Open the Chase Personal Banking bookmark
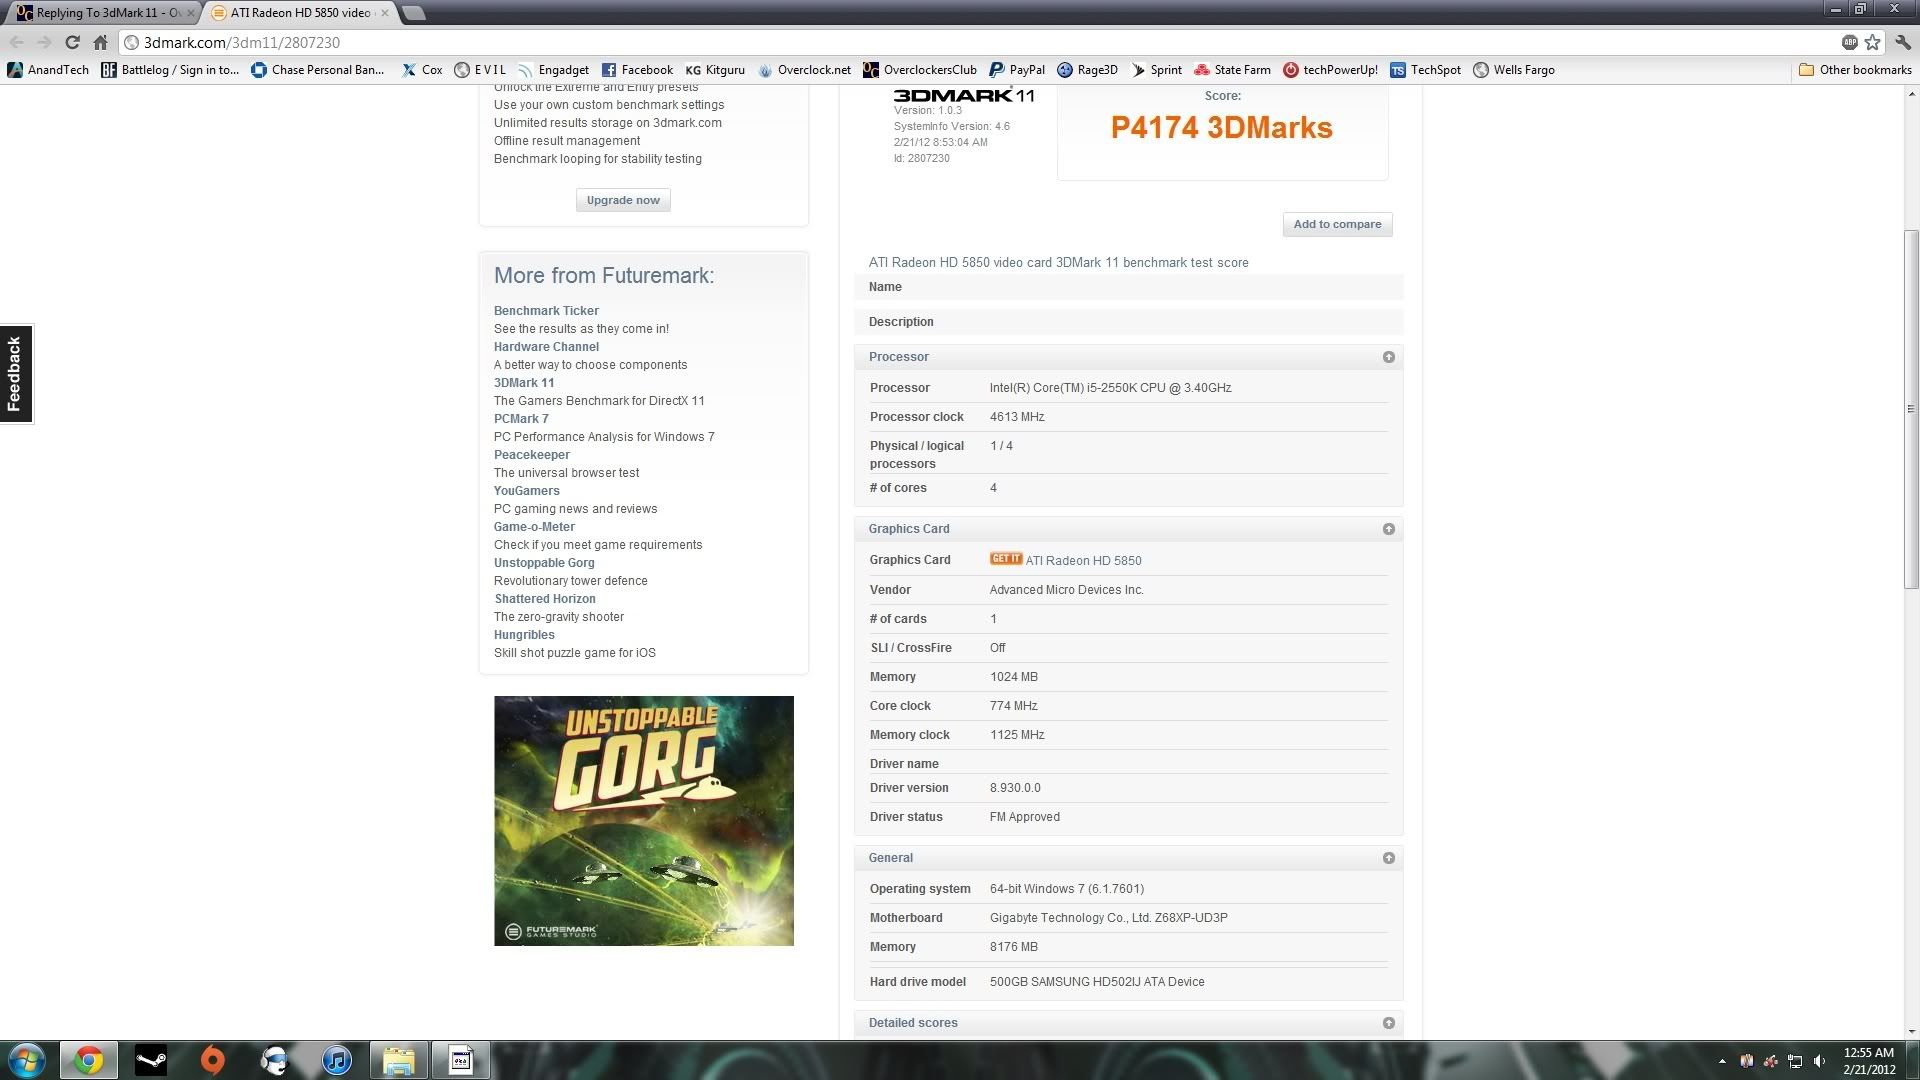Screen dimensions: 1920x1080 [x=318, y=70]
